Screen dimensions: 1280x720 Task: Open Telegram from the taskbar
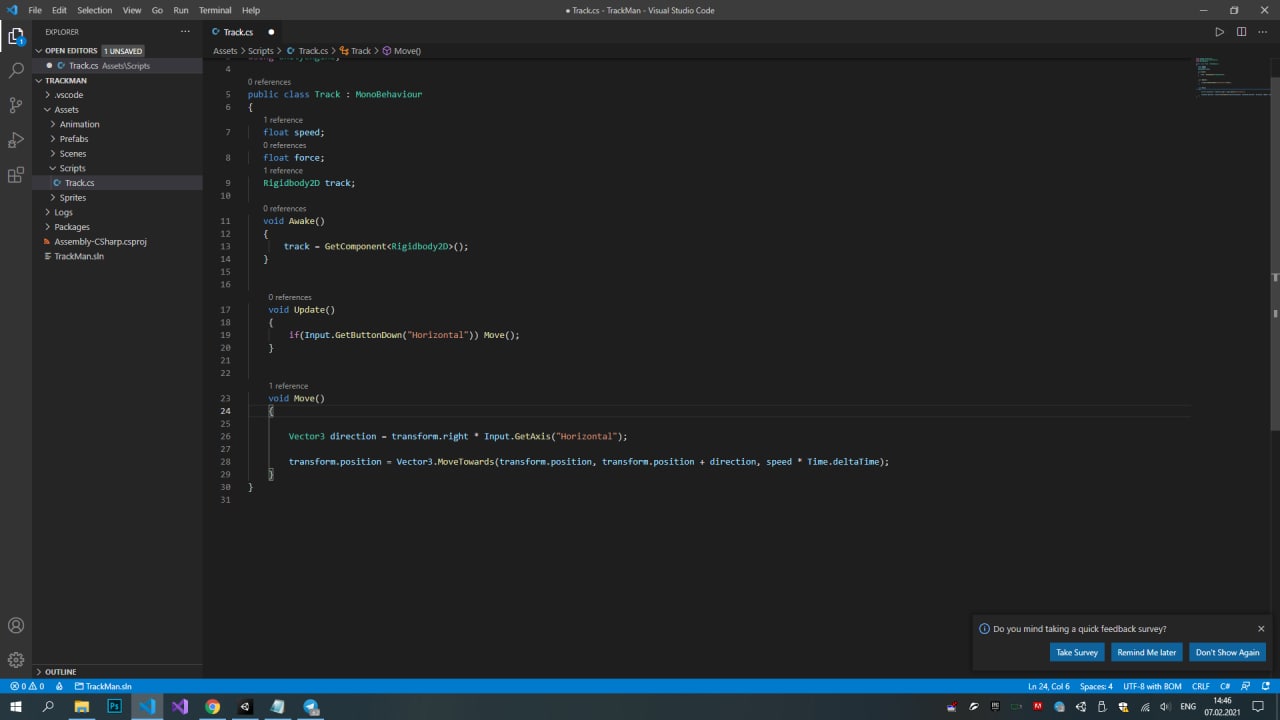click(311, 706)
